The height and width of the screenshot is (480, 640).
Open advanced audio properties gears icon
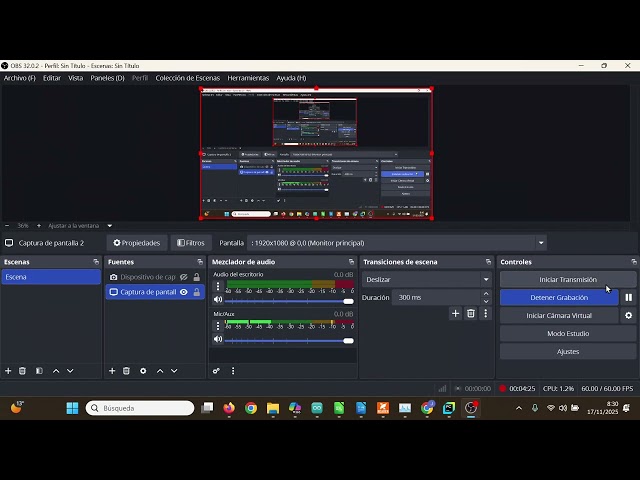(216, 371)
